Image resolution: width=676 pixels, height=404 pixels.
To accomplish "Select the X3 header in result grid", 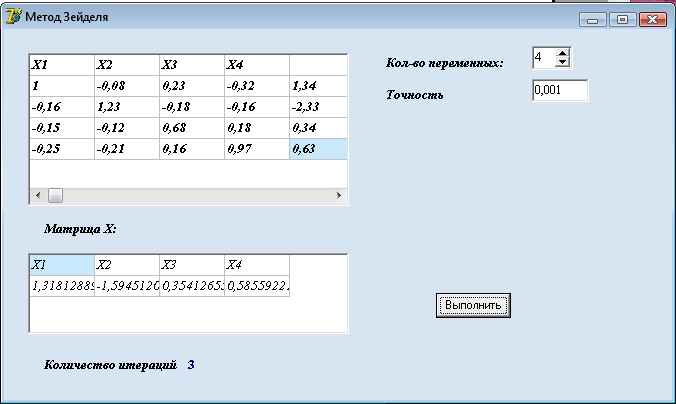I will (x=192, y=265).
